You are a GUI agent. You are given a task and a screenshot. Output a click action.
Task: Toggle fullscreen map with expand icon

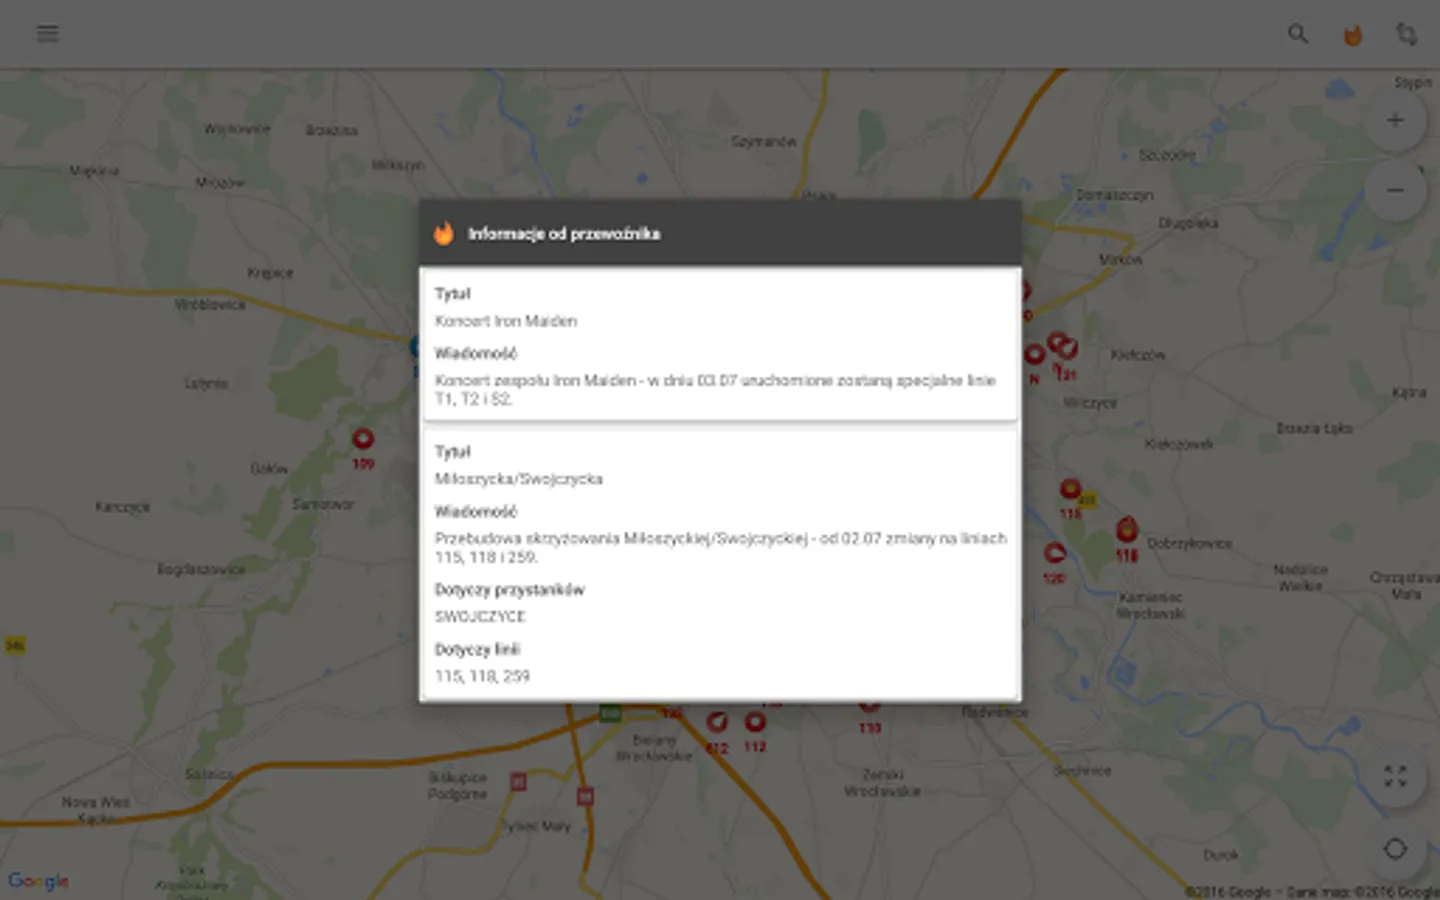(1395, 776)
